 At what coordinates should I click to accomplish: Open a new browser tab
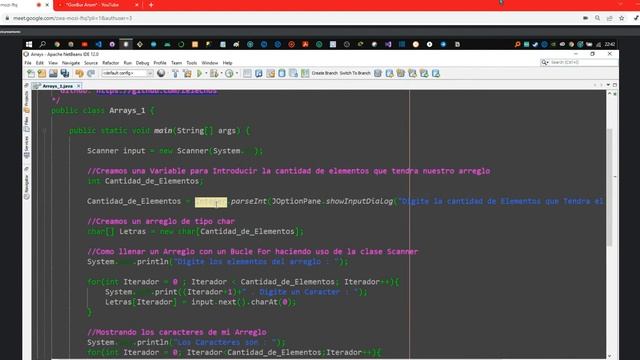tap(151, 5)
